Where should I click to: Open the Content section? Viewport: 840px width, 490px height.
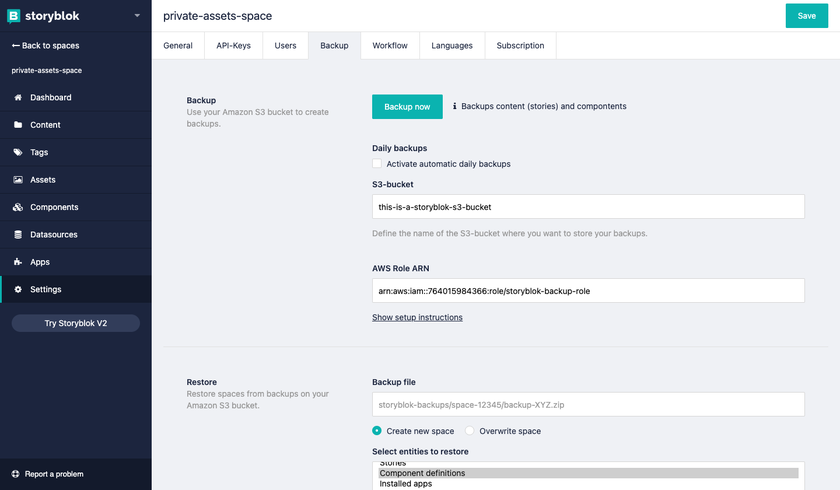coord(76,125)
